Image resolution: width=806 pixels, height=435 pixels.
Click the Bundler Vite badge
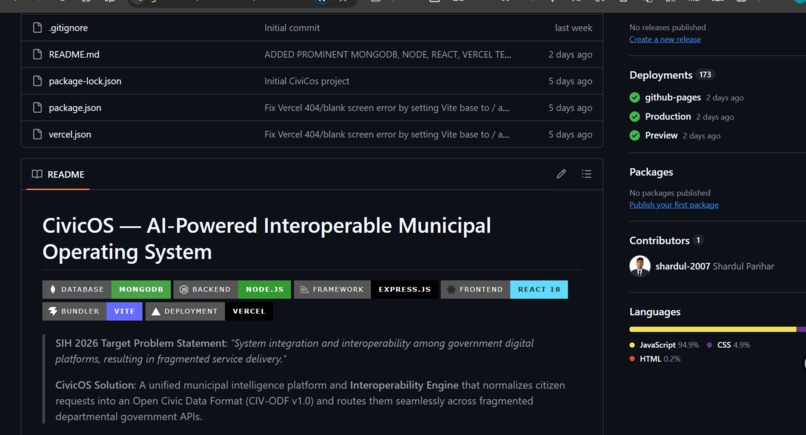point(92,311)
